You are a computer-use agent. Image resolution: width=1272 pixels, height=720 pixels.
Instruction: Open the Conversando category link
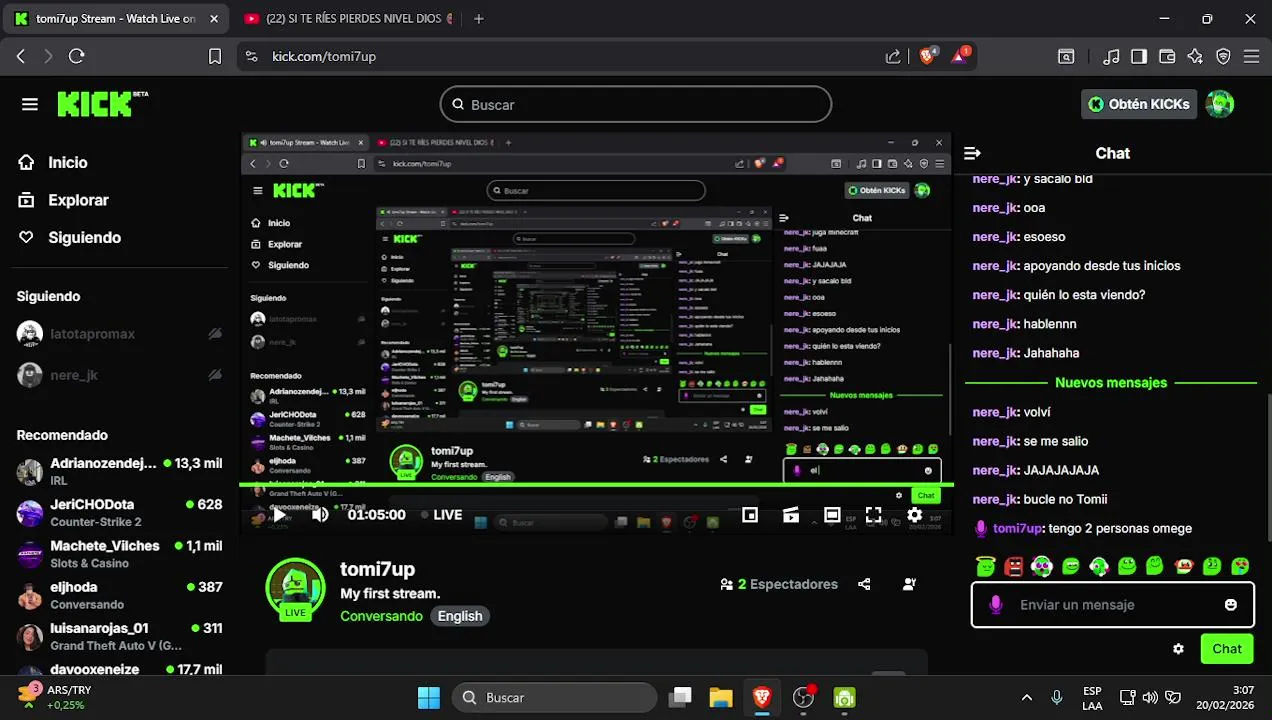pos(381,616)
